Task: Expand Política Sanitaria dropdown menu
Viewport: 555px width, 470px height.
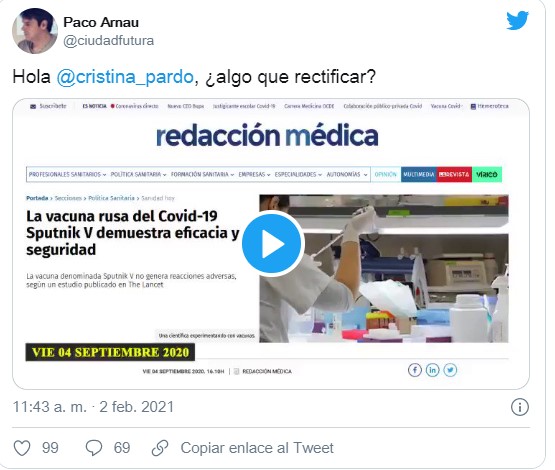Action: click(138, 174)
